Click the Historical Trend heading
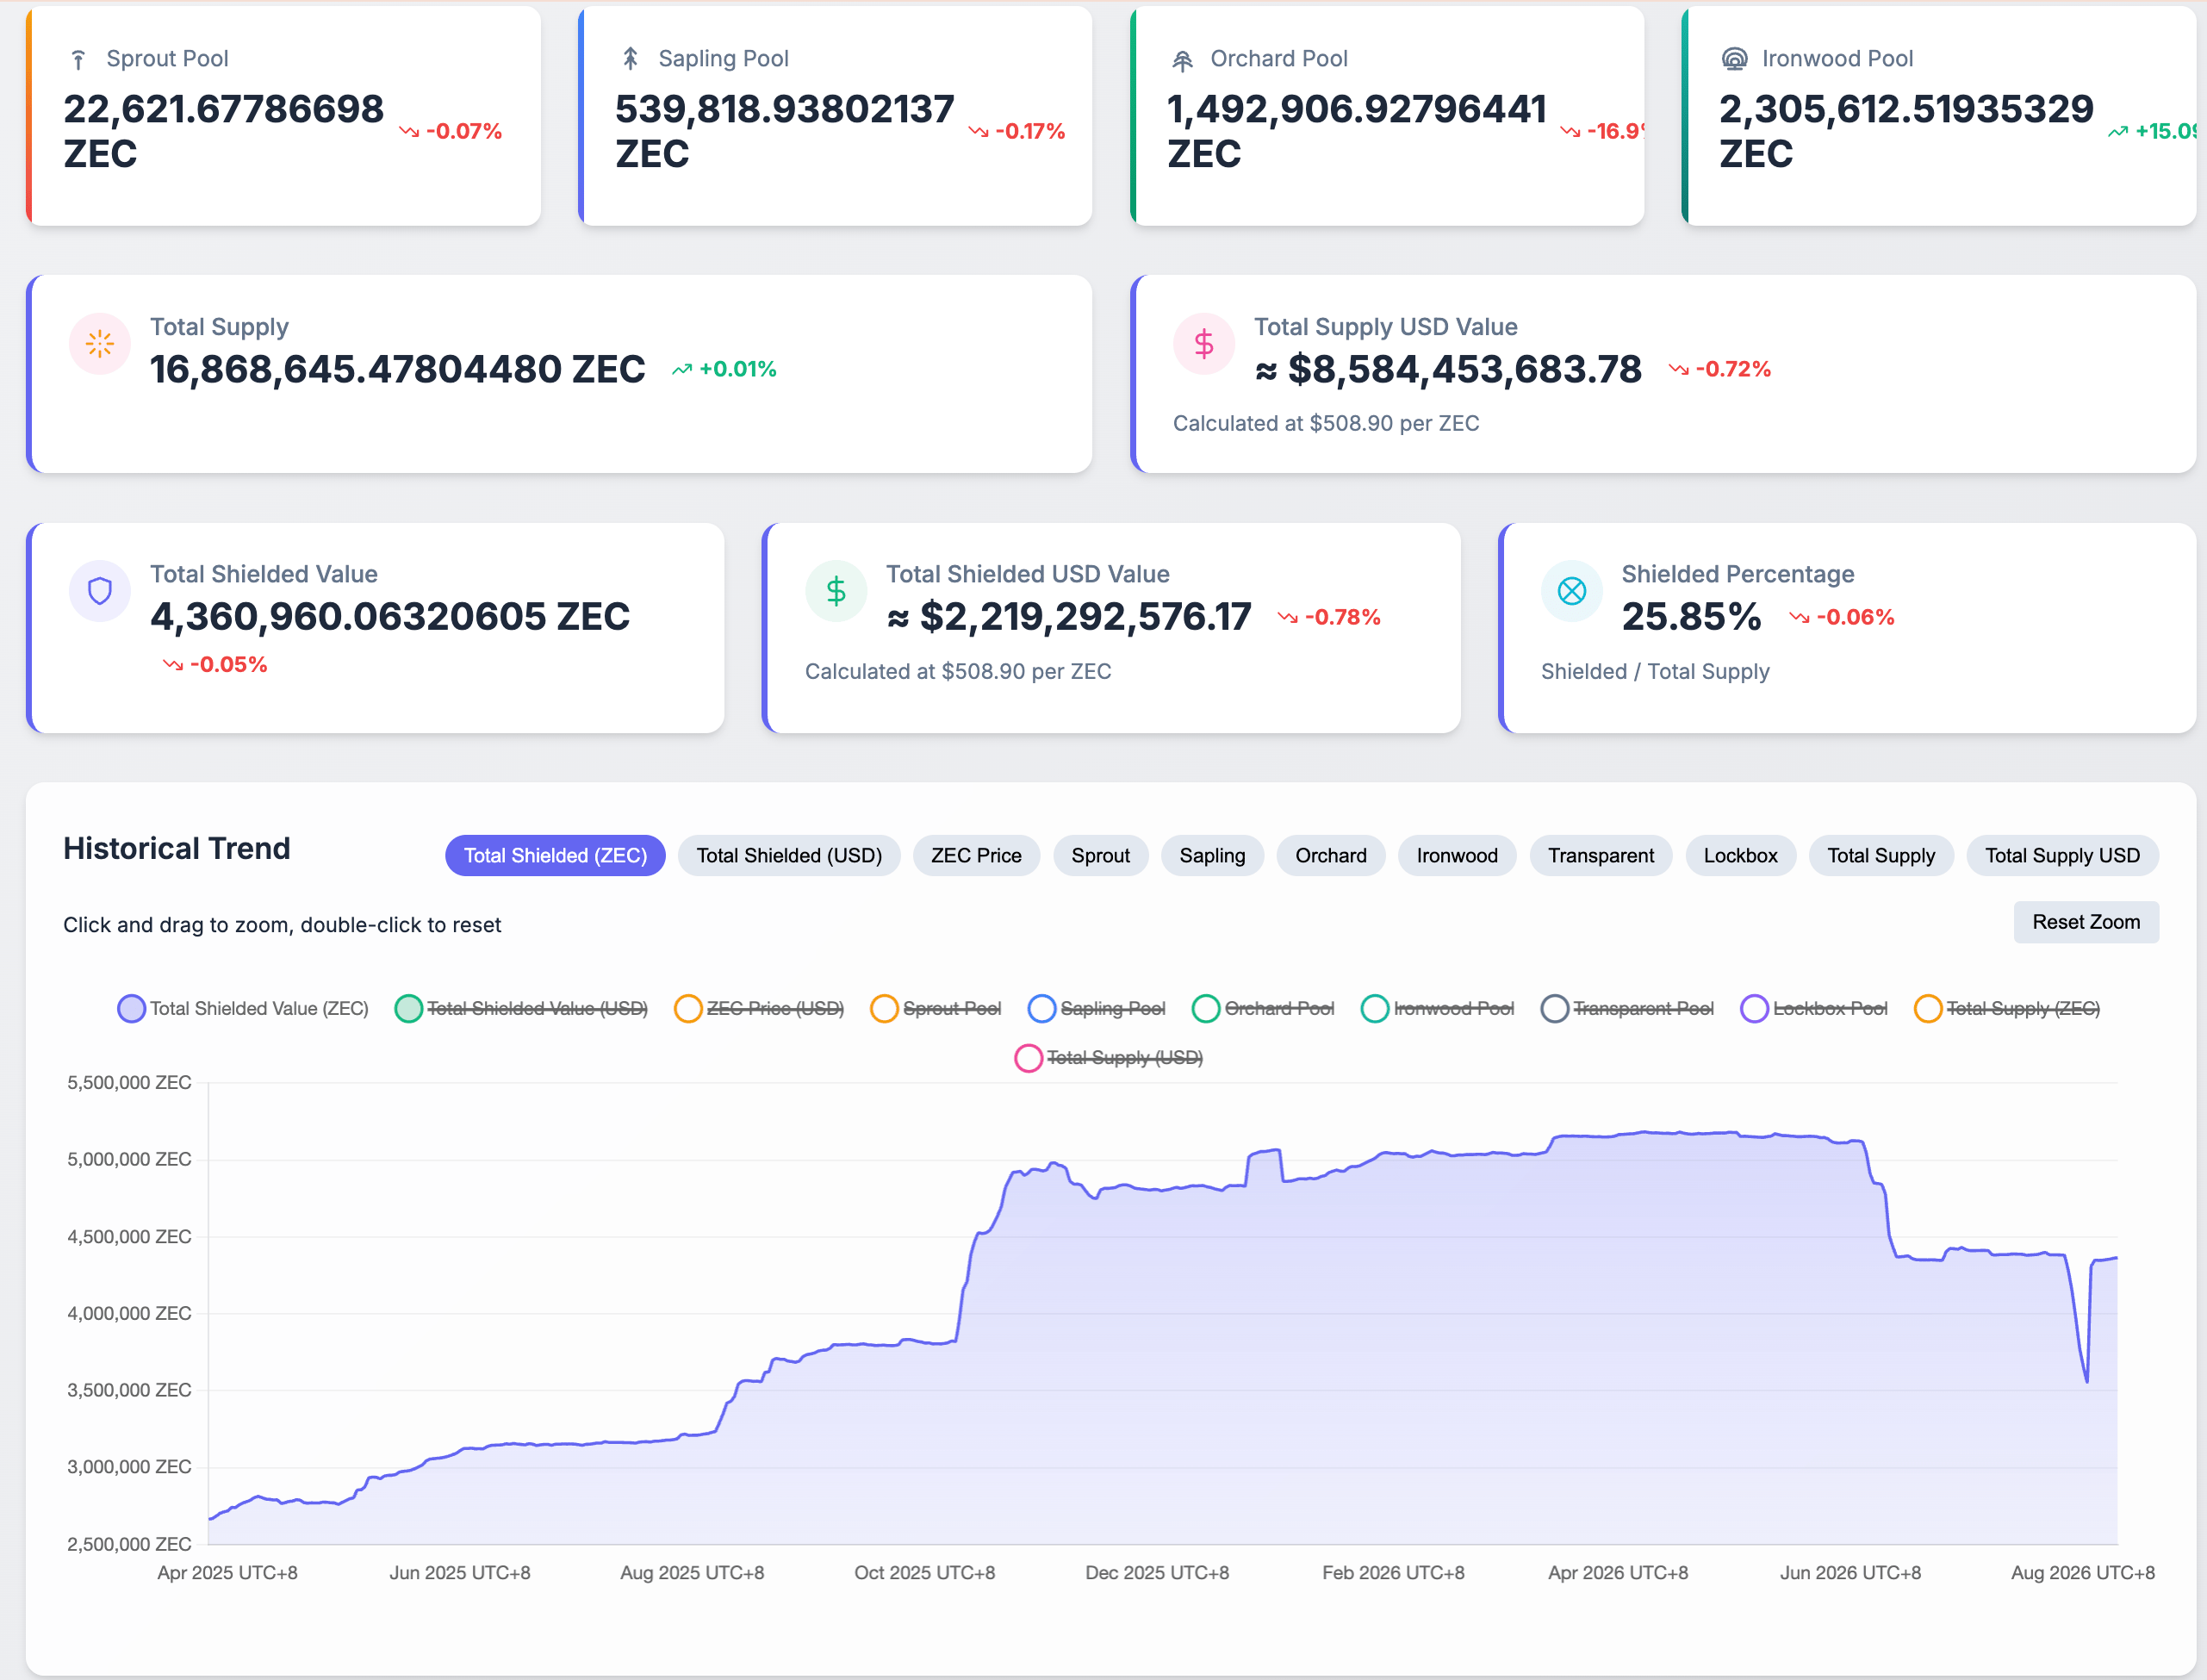Viewport: 2207px width, 1680px height. point(177,849)
